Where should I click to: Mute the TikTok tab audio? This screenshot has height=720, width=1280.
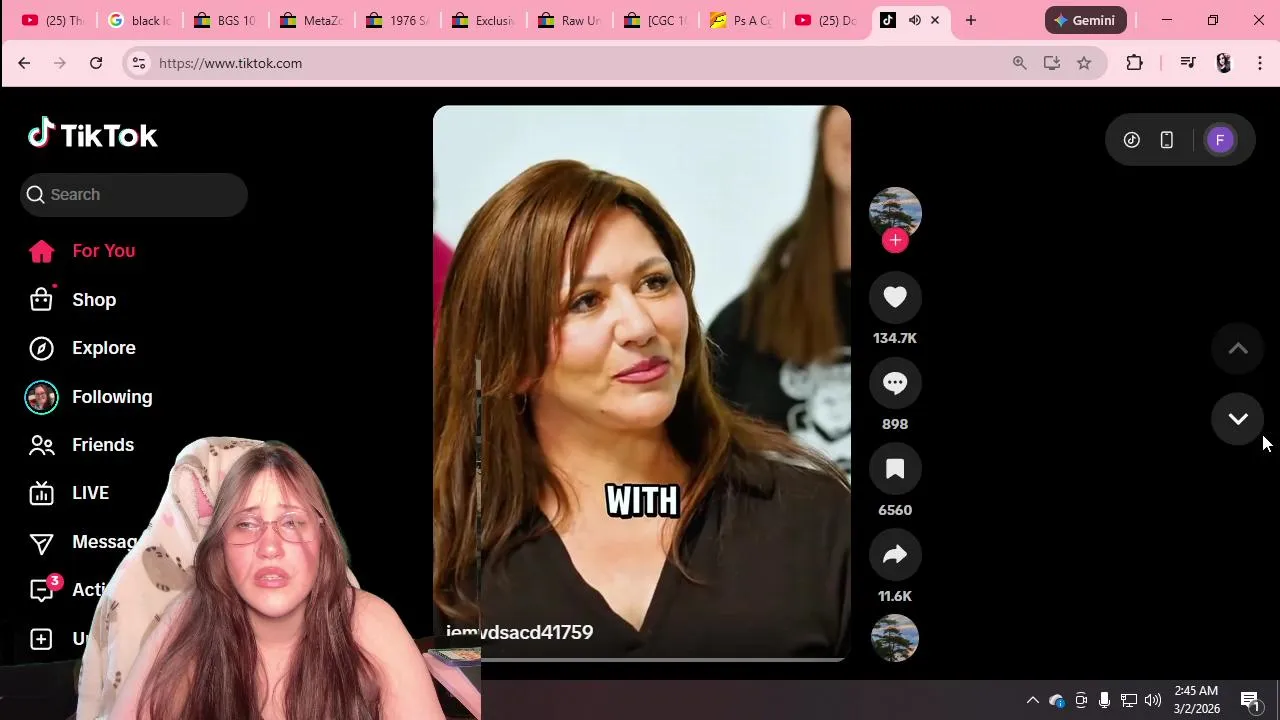pyautogui.click(x=914, y=20)
